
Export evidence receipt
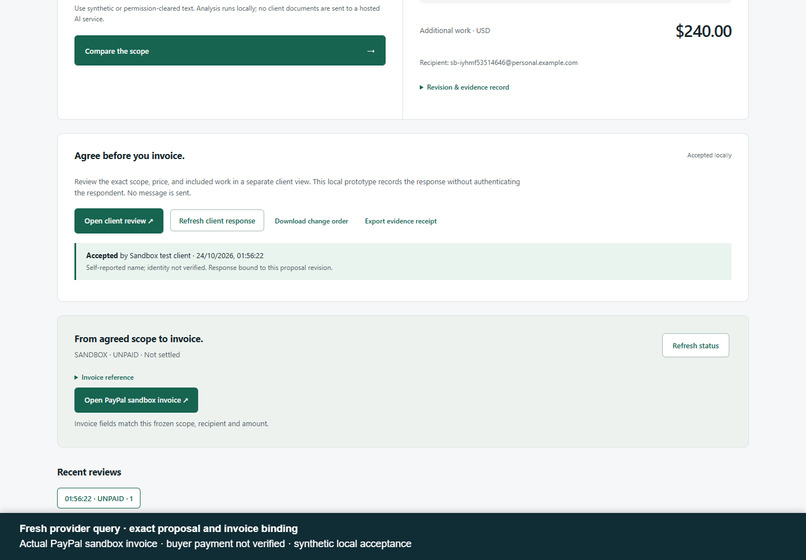(400, 221)
